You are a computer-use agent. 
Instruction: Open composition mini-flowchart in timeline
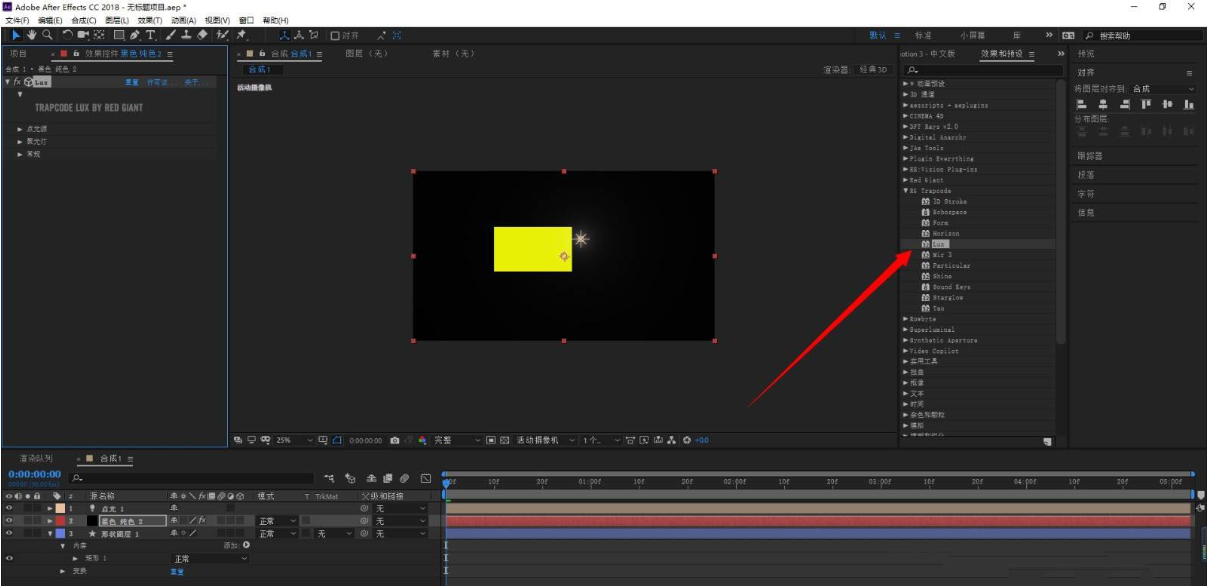329,479
